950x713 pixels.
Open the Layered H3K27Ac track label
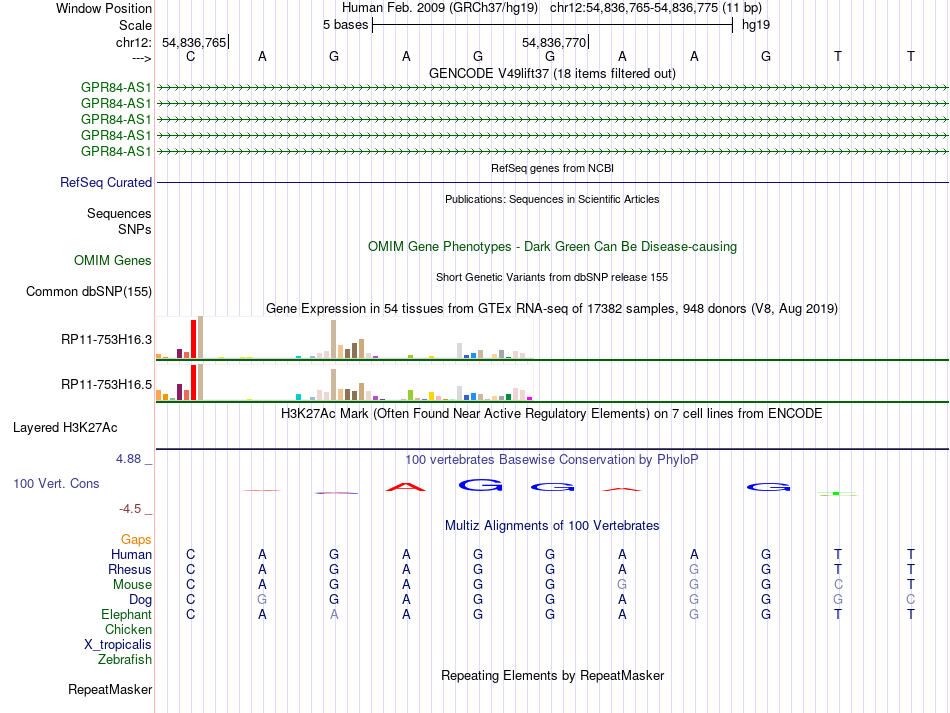click(x=65, y=428)
